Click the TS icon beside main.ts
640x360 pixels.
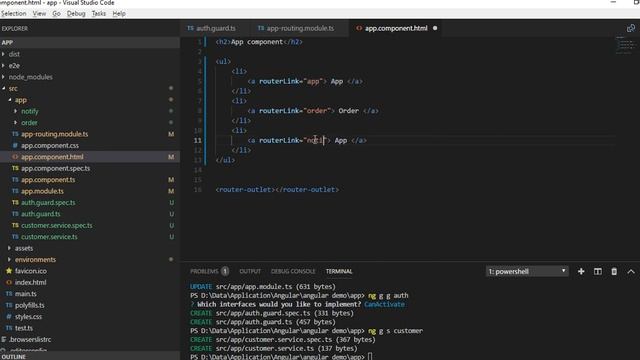(x=9, y=293)
